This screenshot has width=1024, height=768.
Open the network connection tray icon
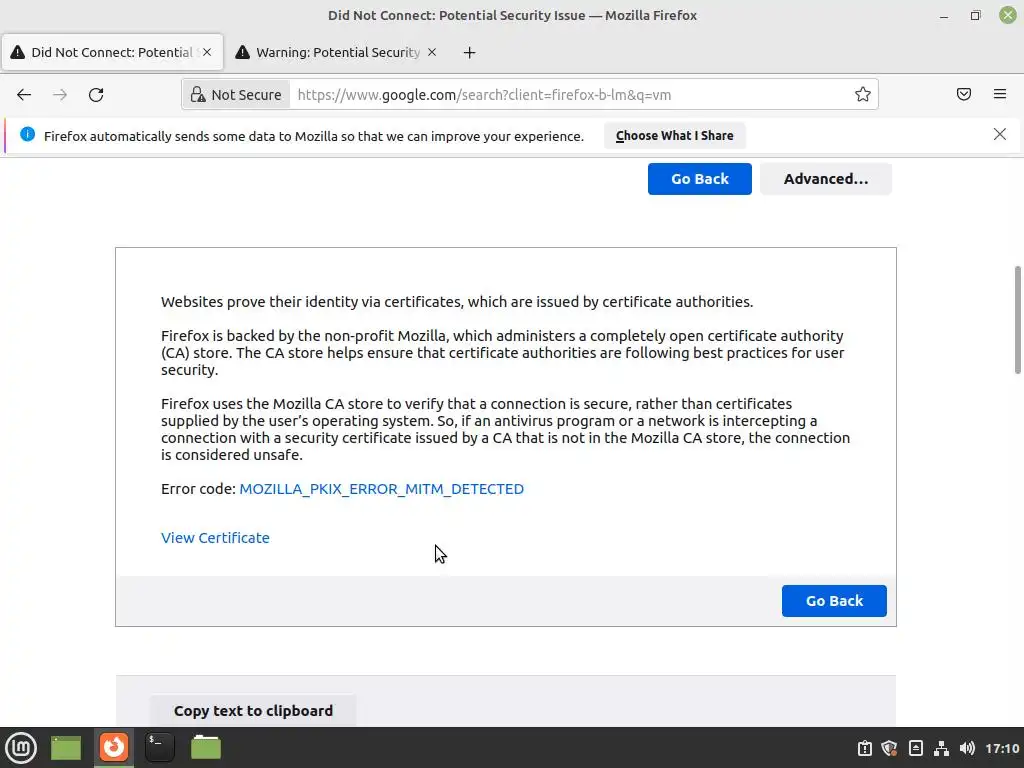coord(941,748)
